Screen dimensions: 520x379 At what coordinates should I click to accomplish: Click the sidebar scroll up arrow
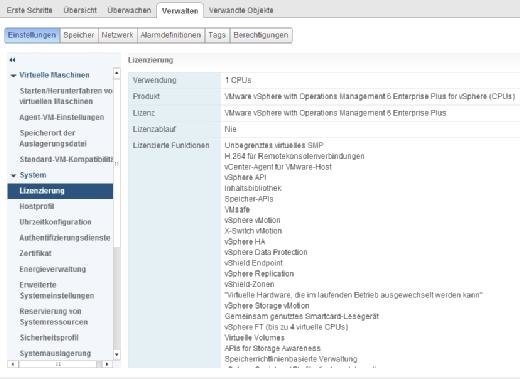[x=117, y=73]
